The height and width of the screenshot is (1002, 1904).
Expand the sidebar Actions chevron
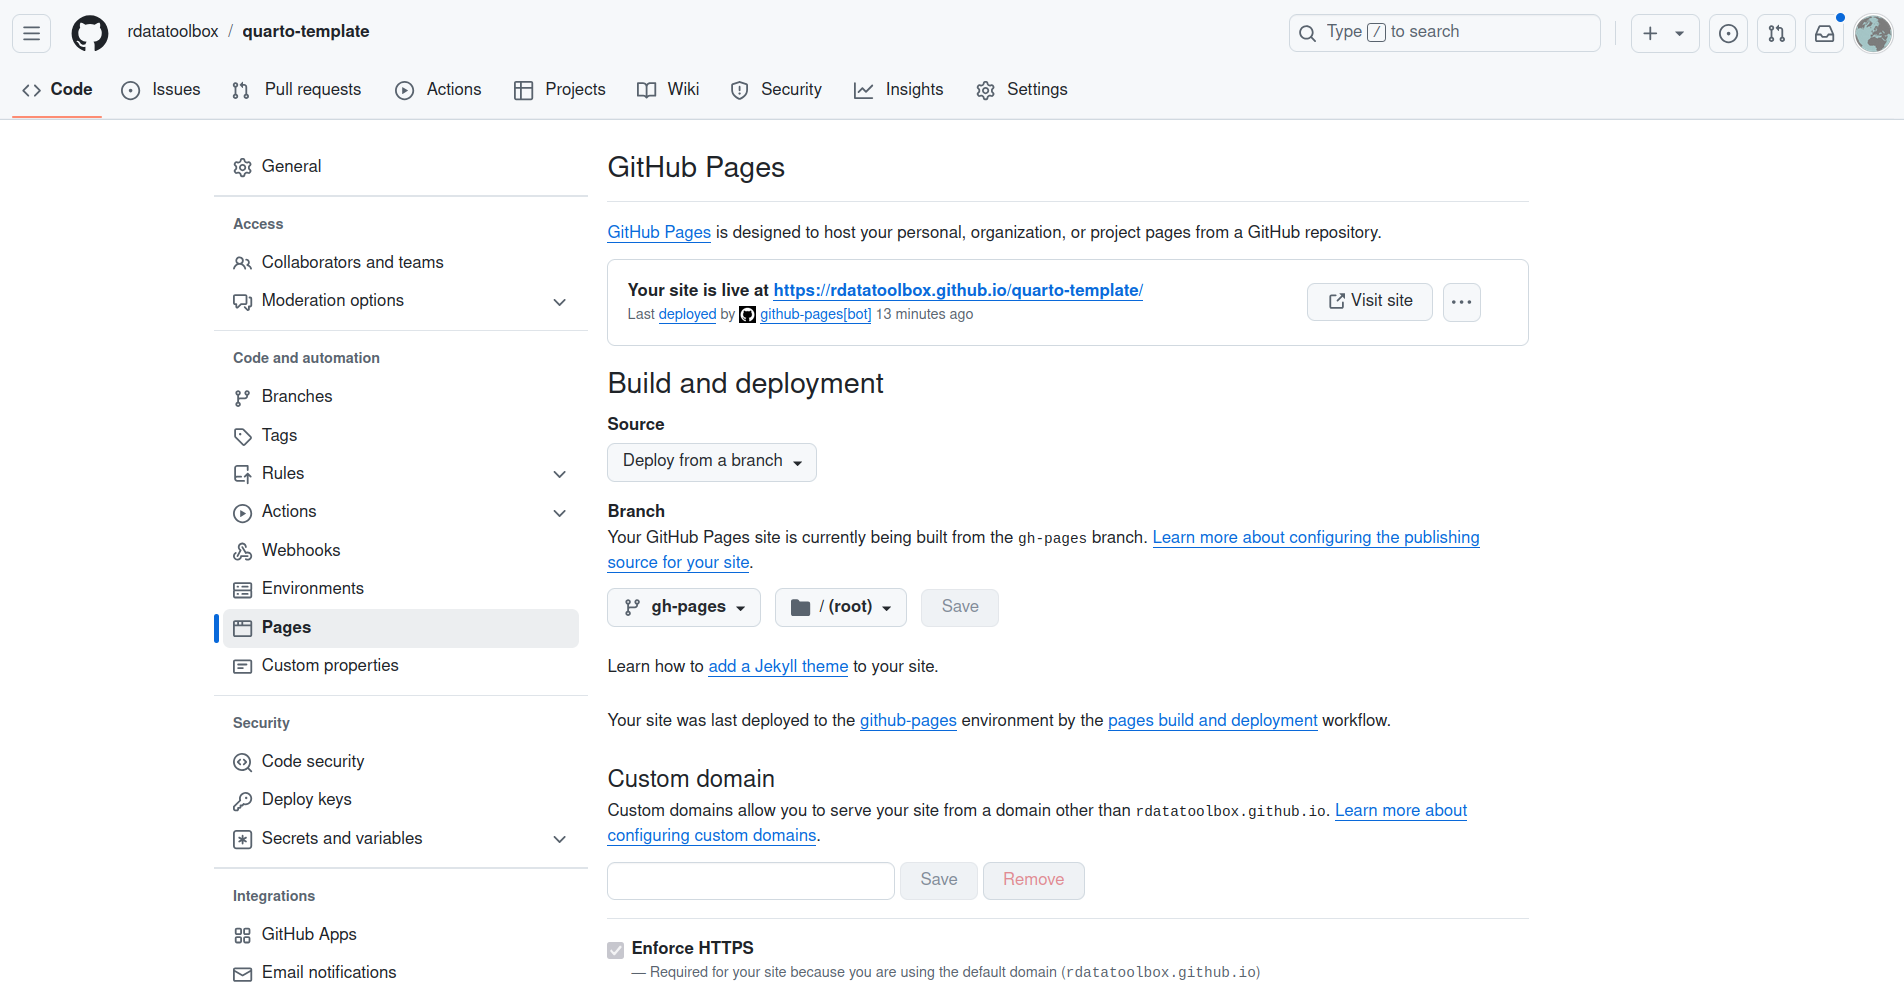tap(560, 513)
